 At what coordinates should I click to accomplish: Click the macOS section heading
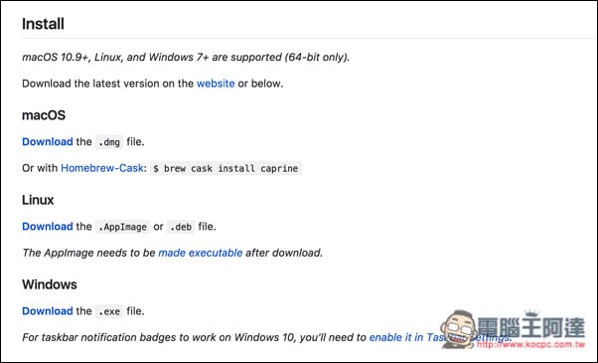tap(44, 115)
